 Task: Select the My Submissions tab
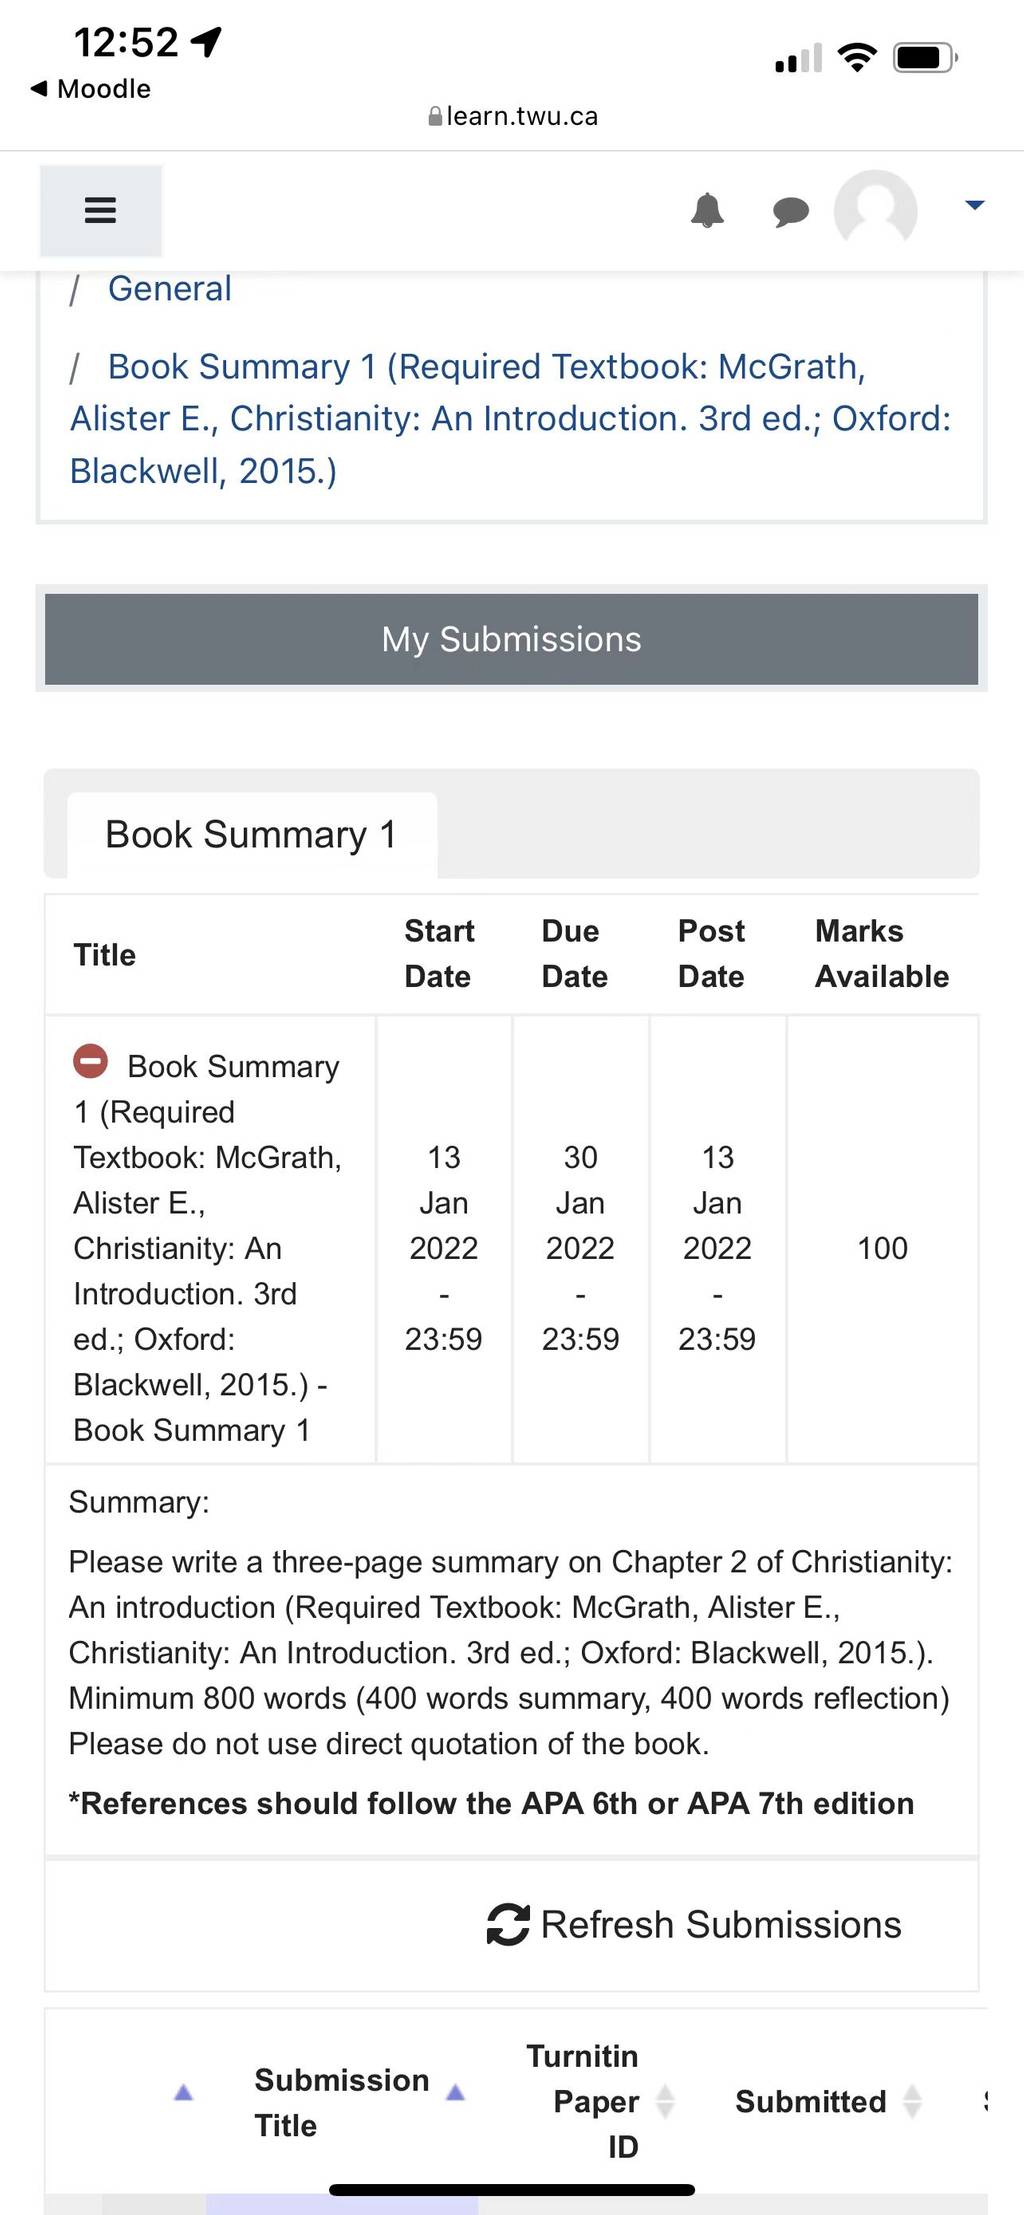[x=511, y=638]
